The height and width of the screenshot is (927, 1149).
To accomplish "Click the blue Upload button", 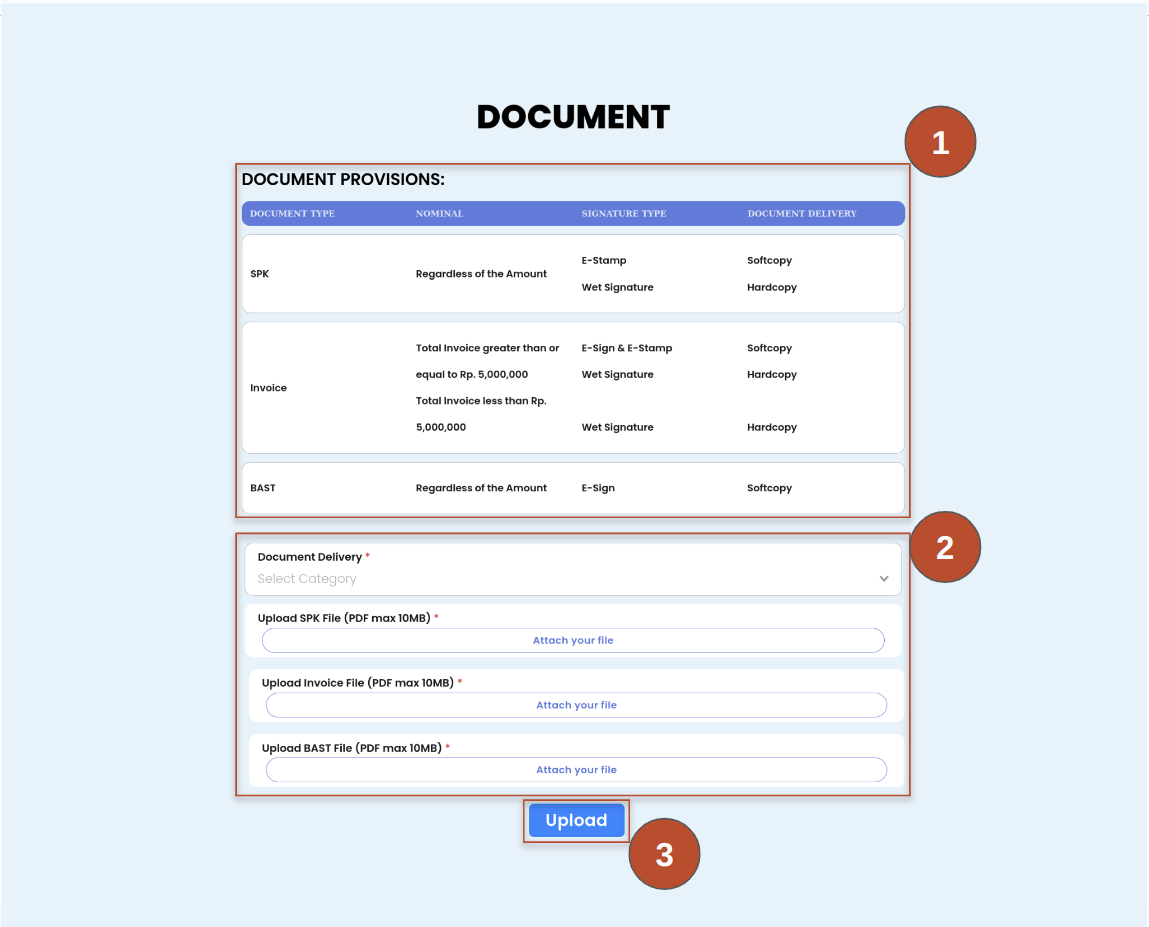I will click(x=576, y=820).
